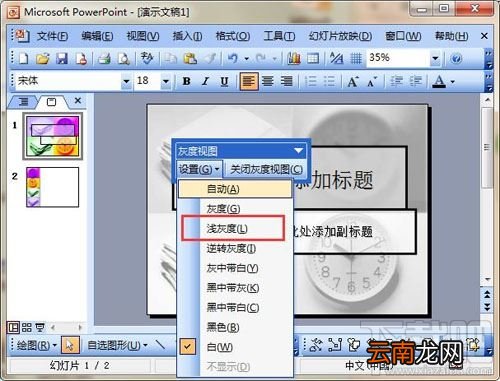Image resolution: width=500 pixels, height=381 pixels.
Task: Center the text alignment
Action: coord(267,81)
